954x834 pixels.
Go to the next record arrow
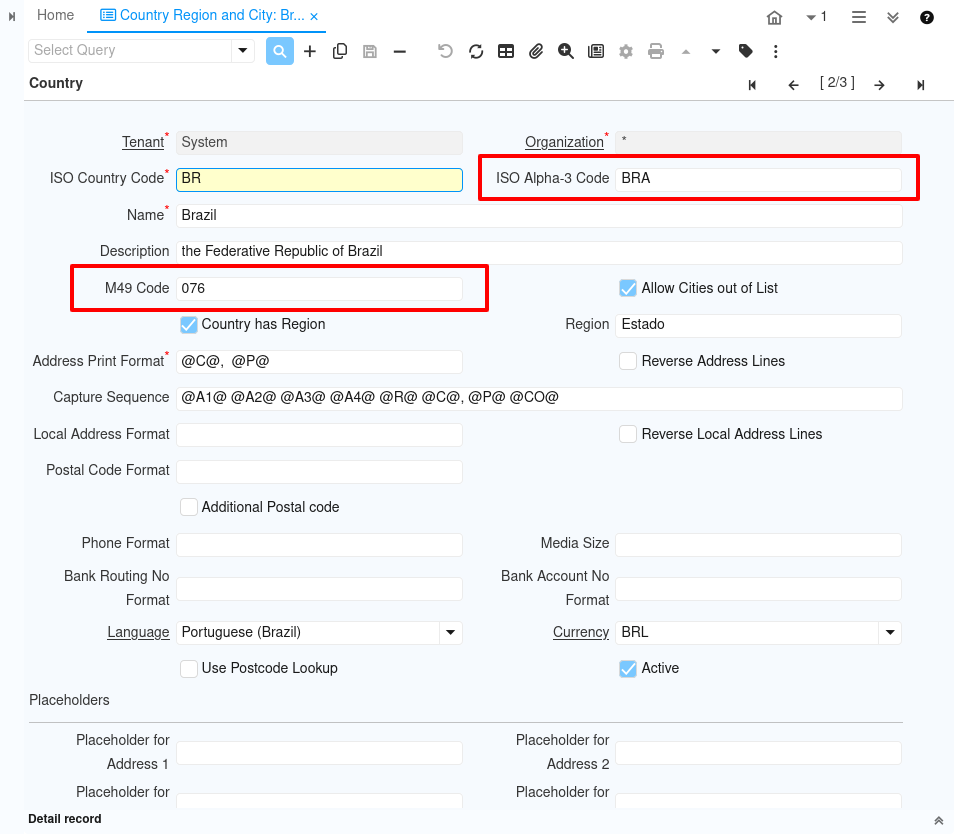[x=879, y=85]
